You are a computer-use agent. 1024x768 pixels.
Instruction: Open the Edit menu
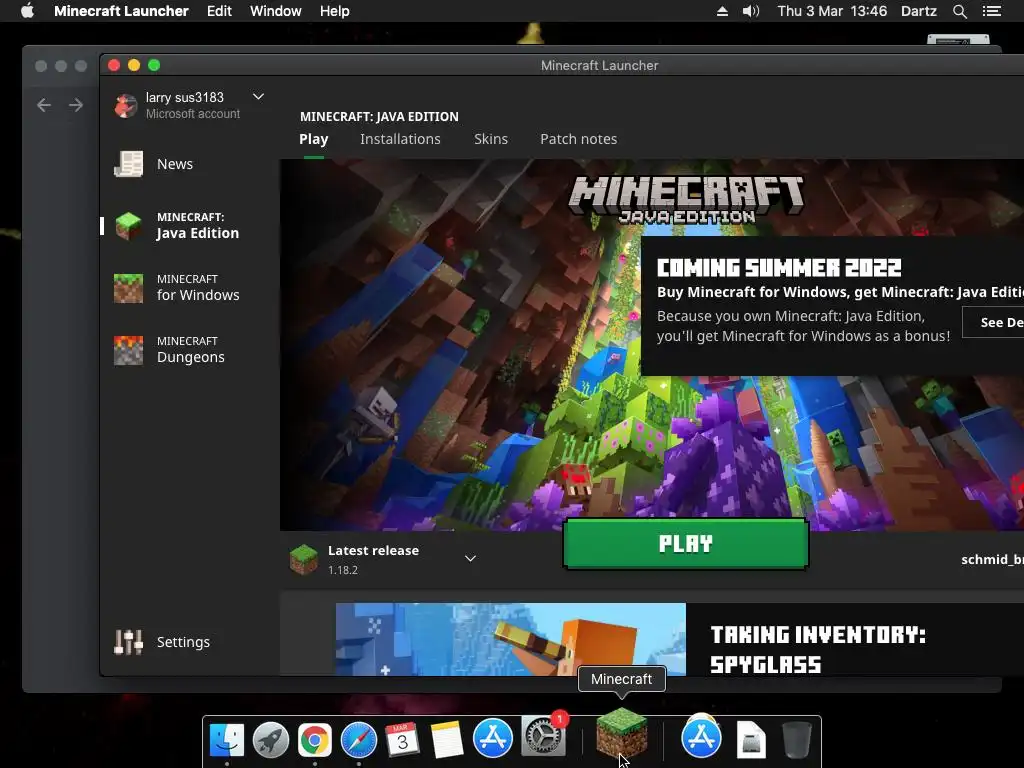coord(219,11)
